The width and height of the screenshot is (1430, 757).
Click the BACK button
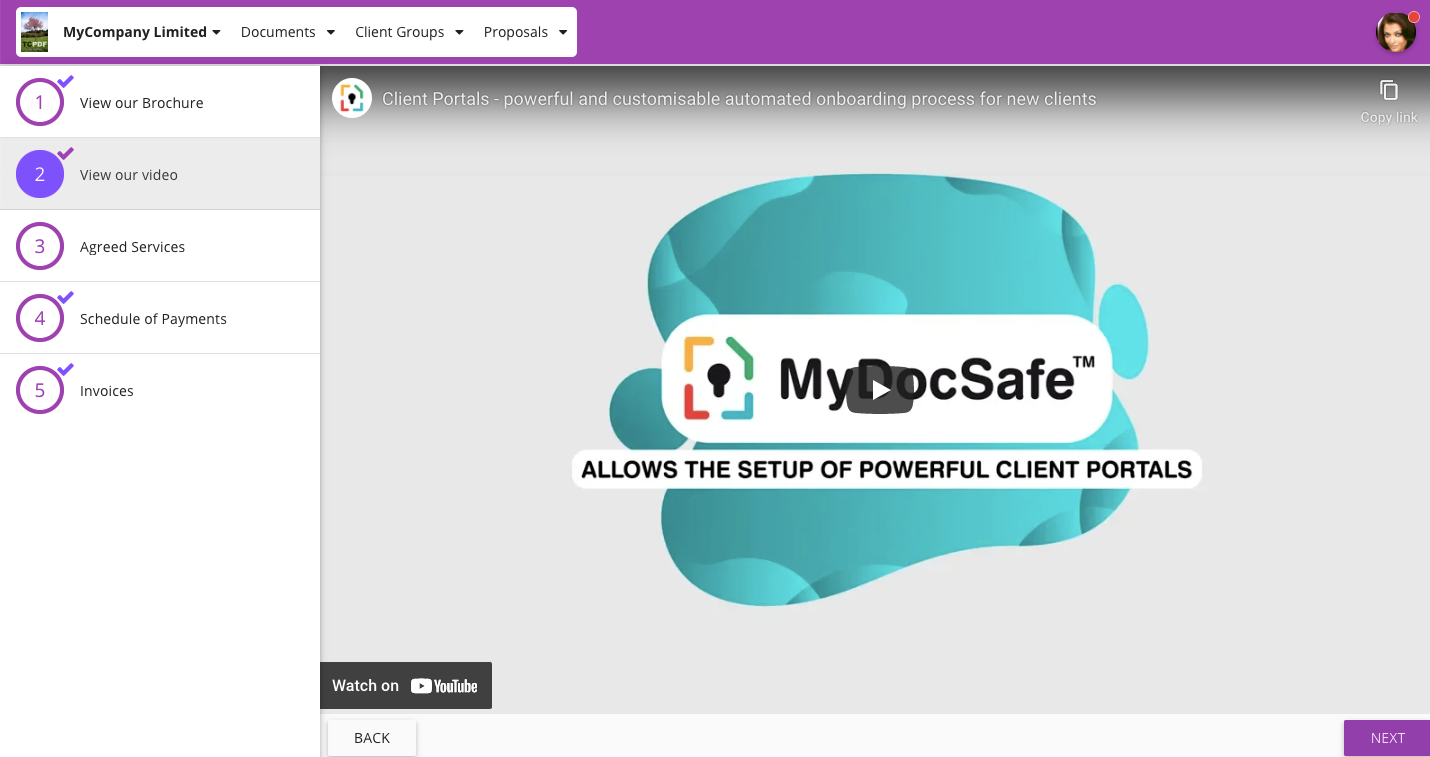[372, 738]
